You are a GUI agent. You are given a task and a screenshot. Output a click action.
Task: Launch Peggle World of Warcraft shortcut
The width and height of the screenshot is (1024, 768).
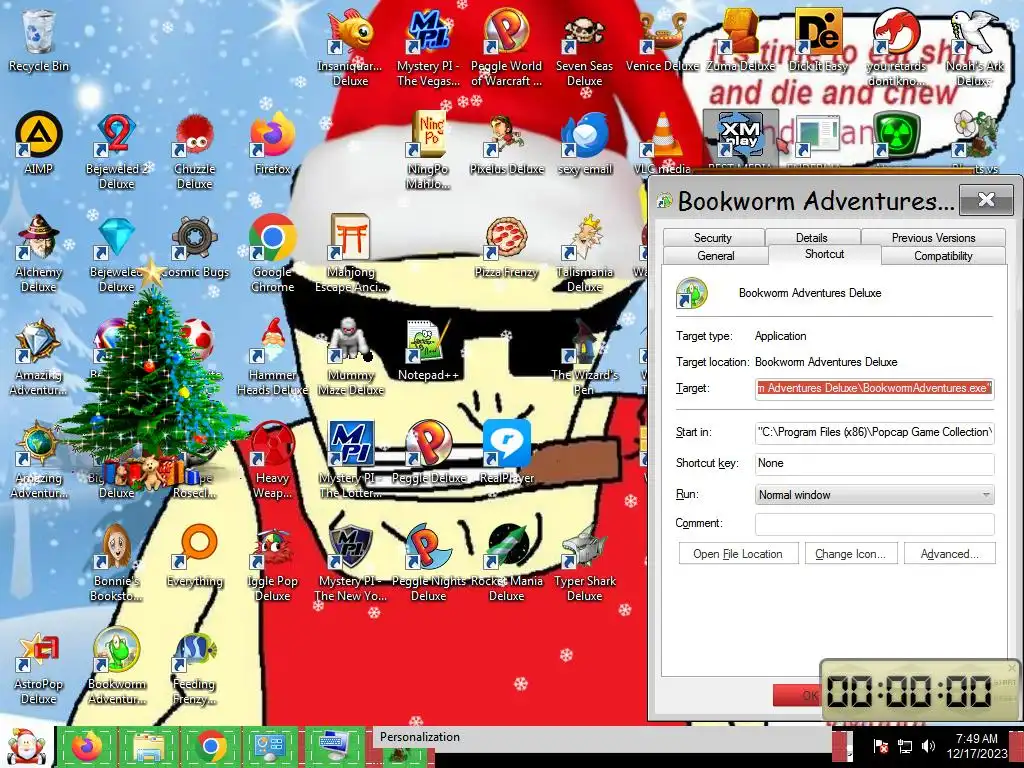pyautogui.click(x=506, y=48)
